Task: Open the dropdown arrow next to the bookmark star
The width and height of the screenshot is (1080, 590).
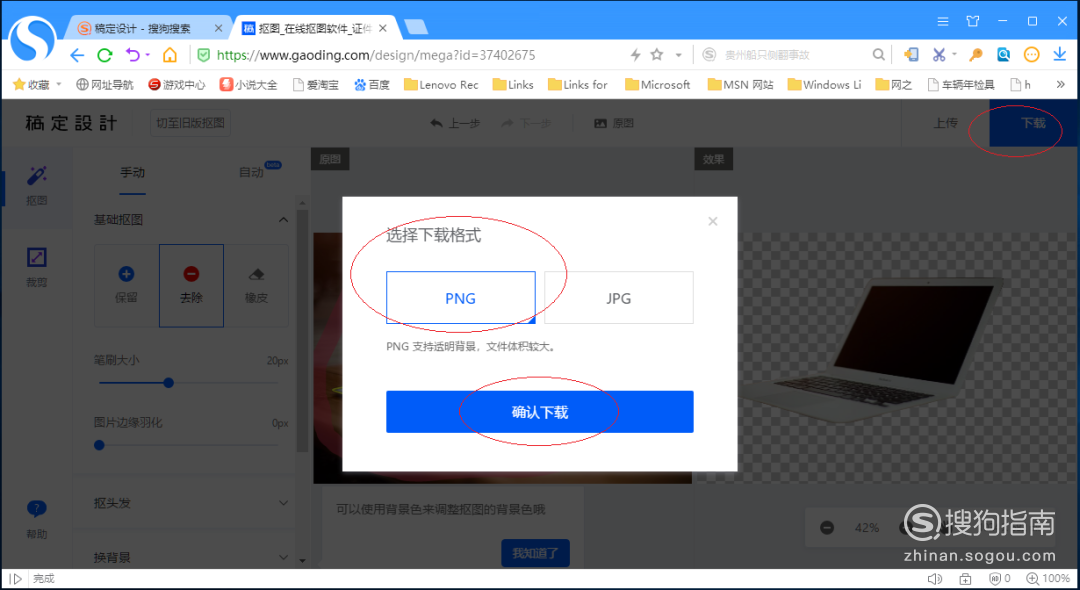Action: click(678, 55)
